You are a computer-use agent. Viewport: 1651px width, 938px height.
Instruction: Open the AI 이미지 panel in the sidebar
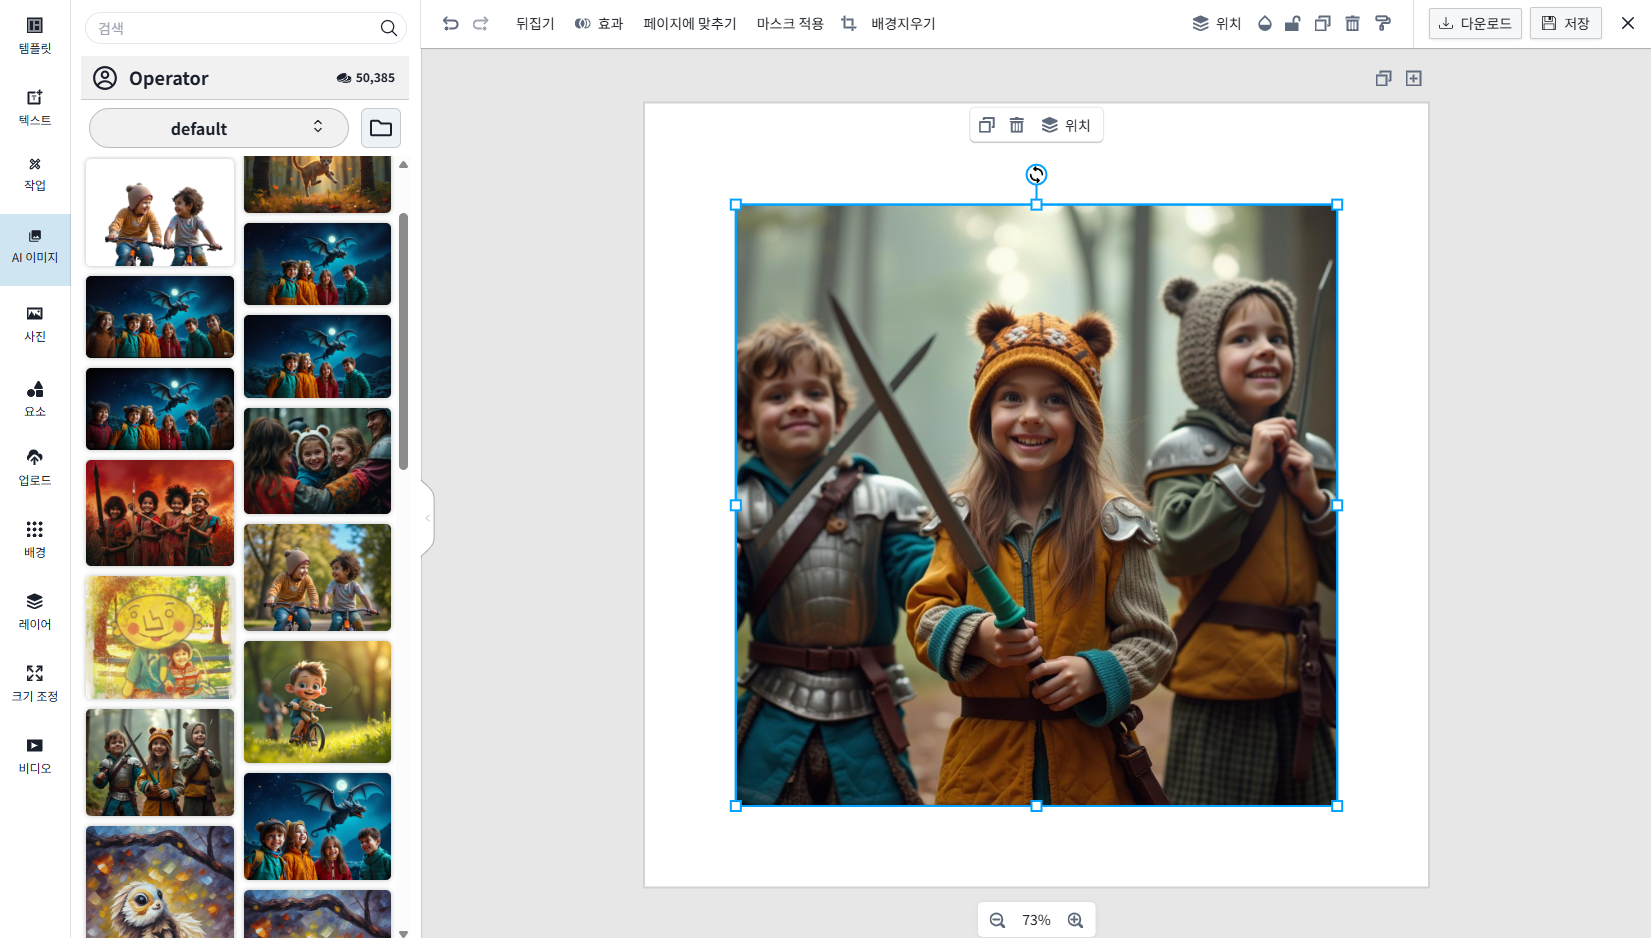(34, 247)
